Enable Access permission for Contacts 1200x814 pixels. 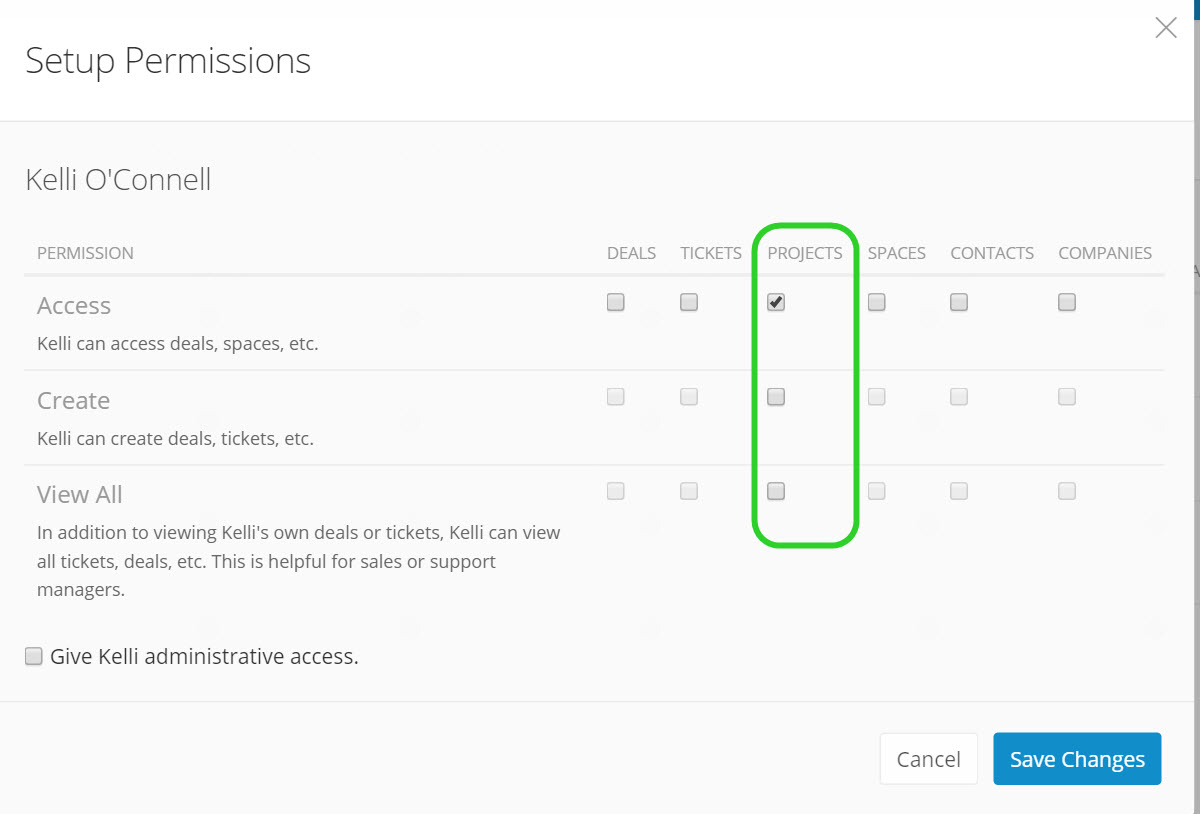[959, 302]
